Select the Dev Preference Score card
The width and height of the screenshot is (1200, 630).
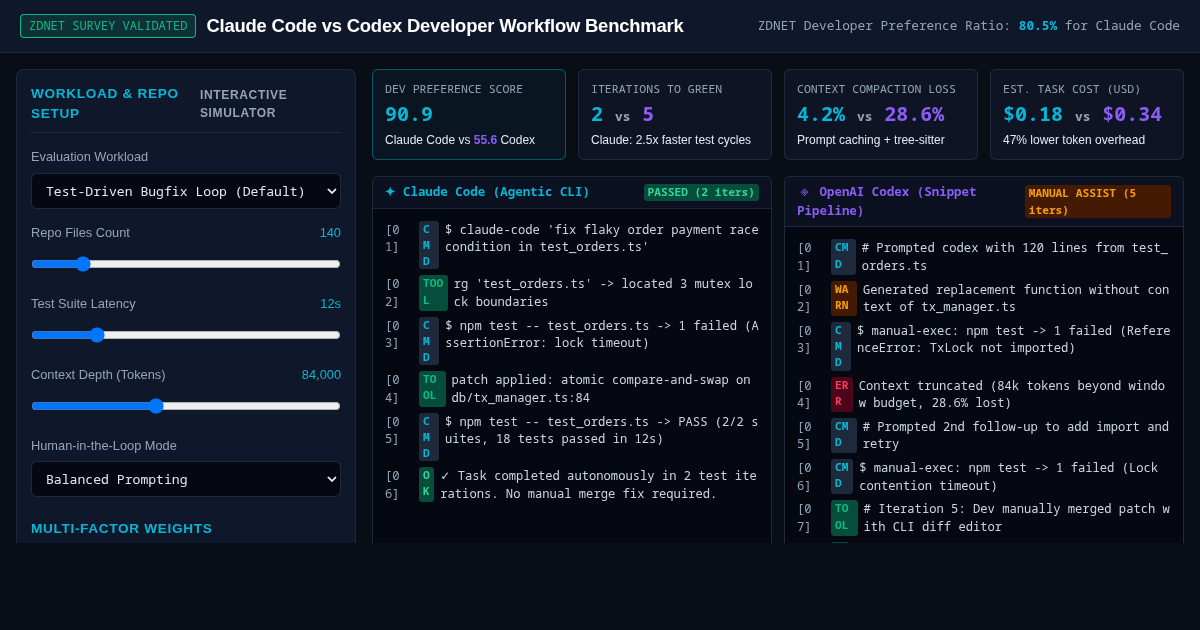point(469,115)
